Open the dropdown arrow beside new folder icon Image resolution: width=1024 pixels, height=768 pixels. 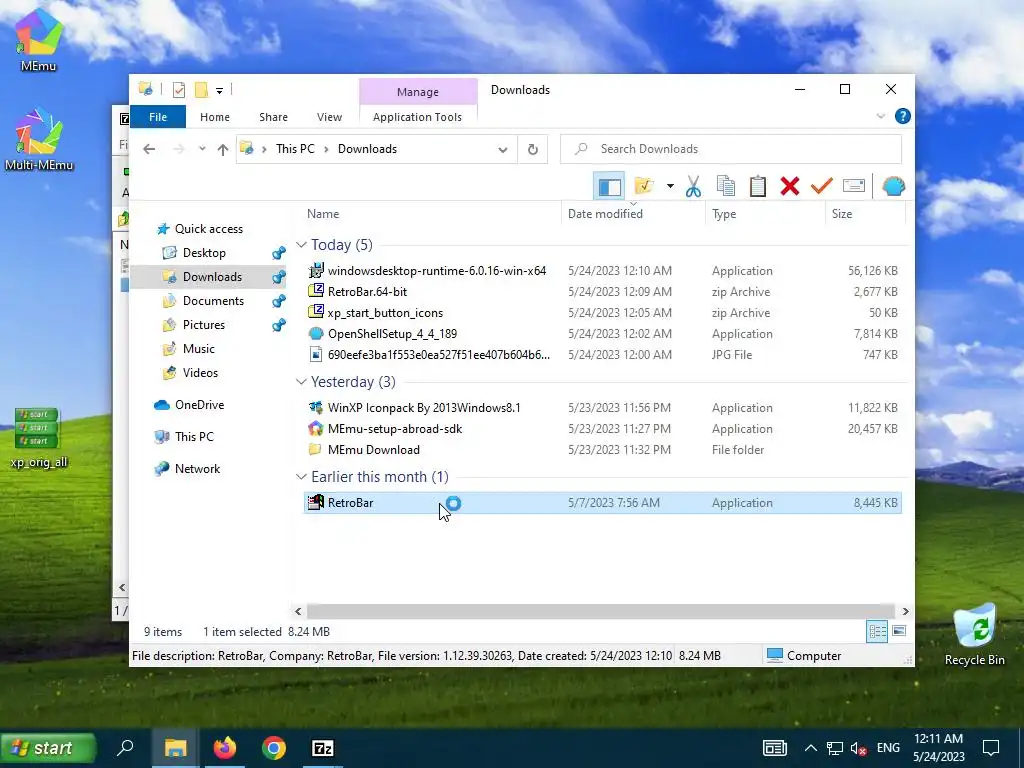pos(670,187)
